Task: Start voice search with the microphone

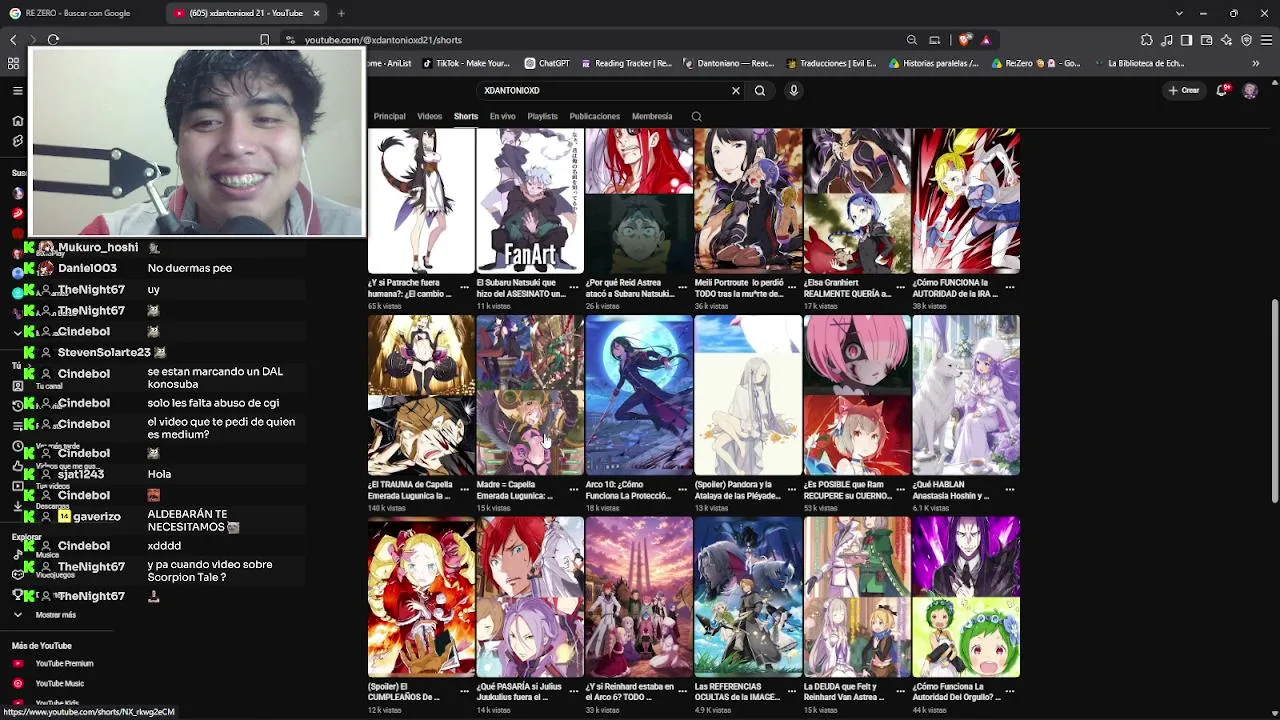Action: click(x=794, y=90)
